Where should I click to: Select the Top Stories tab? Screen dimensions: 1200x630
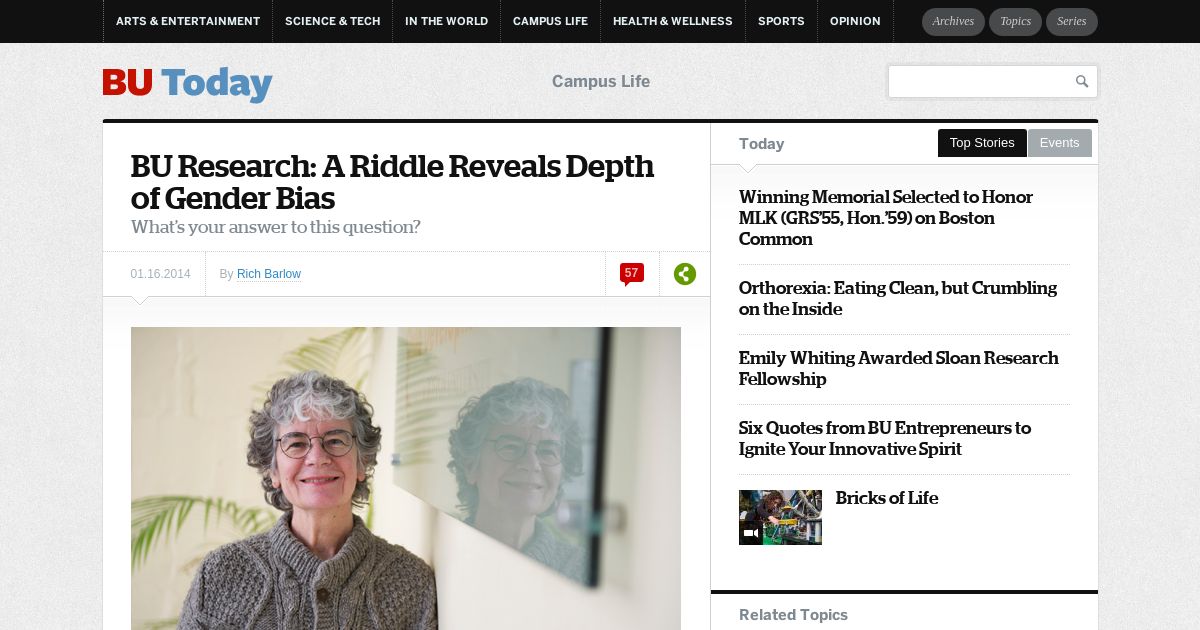(982, 143)
